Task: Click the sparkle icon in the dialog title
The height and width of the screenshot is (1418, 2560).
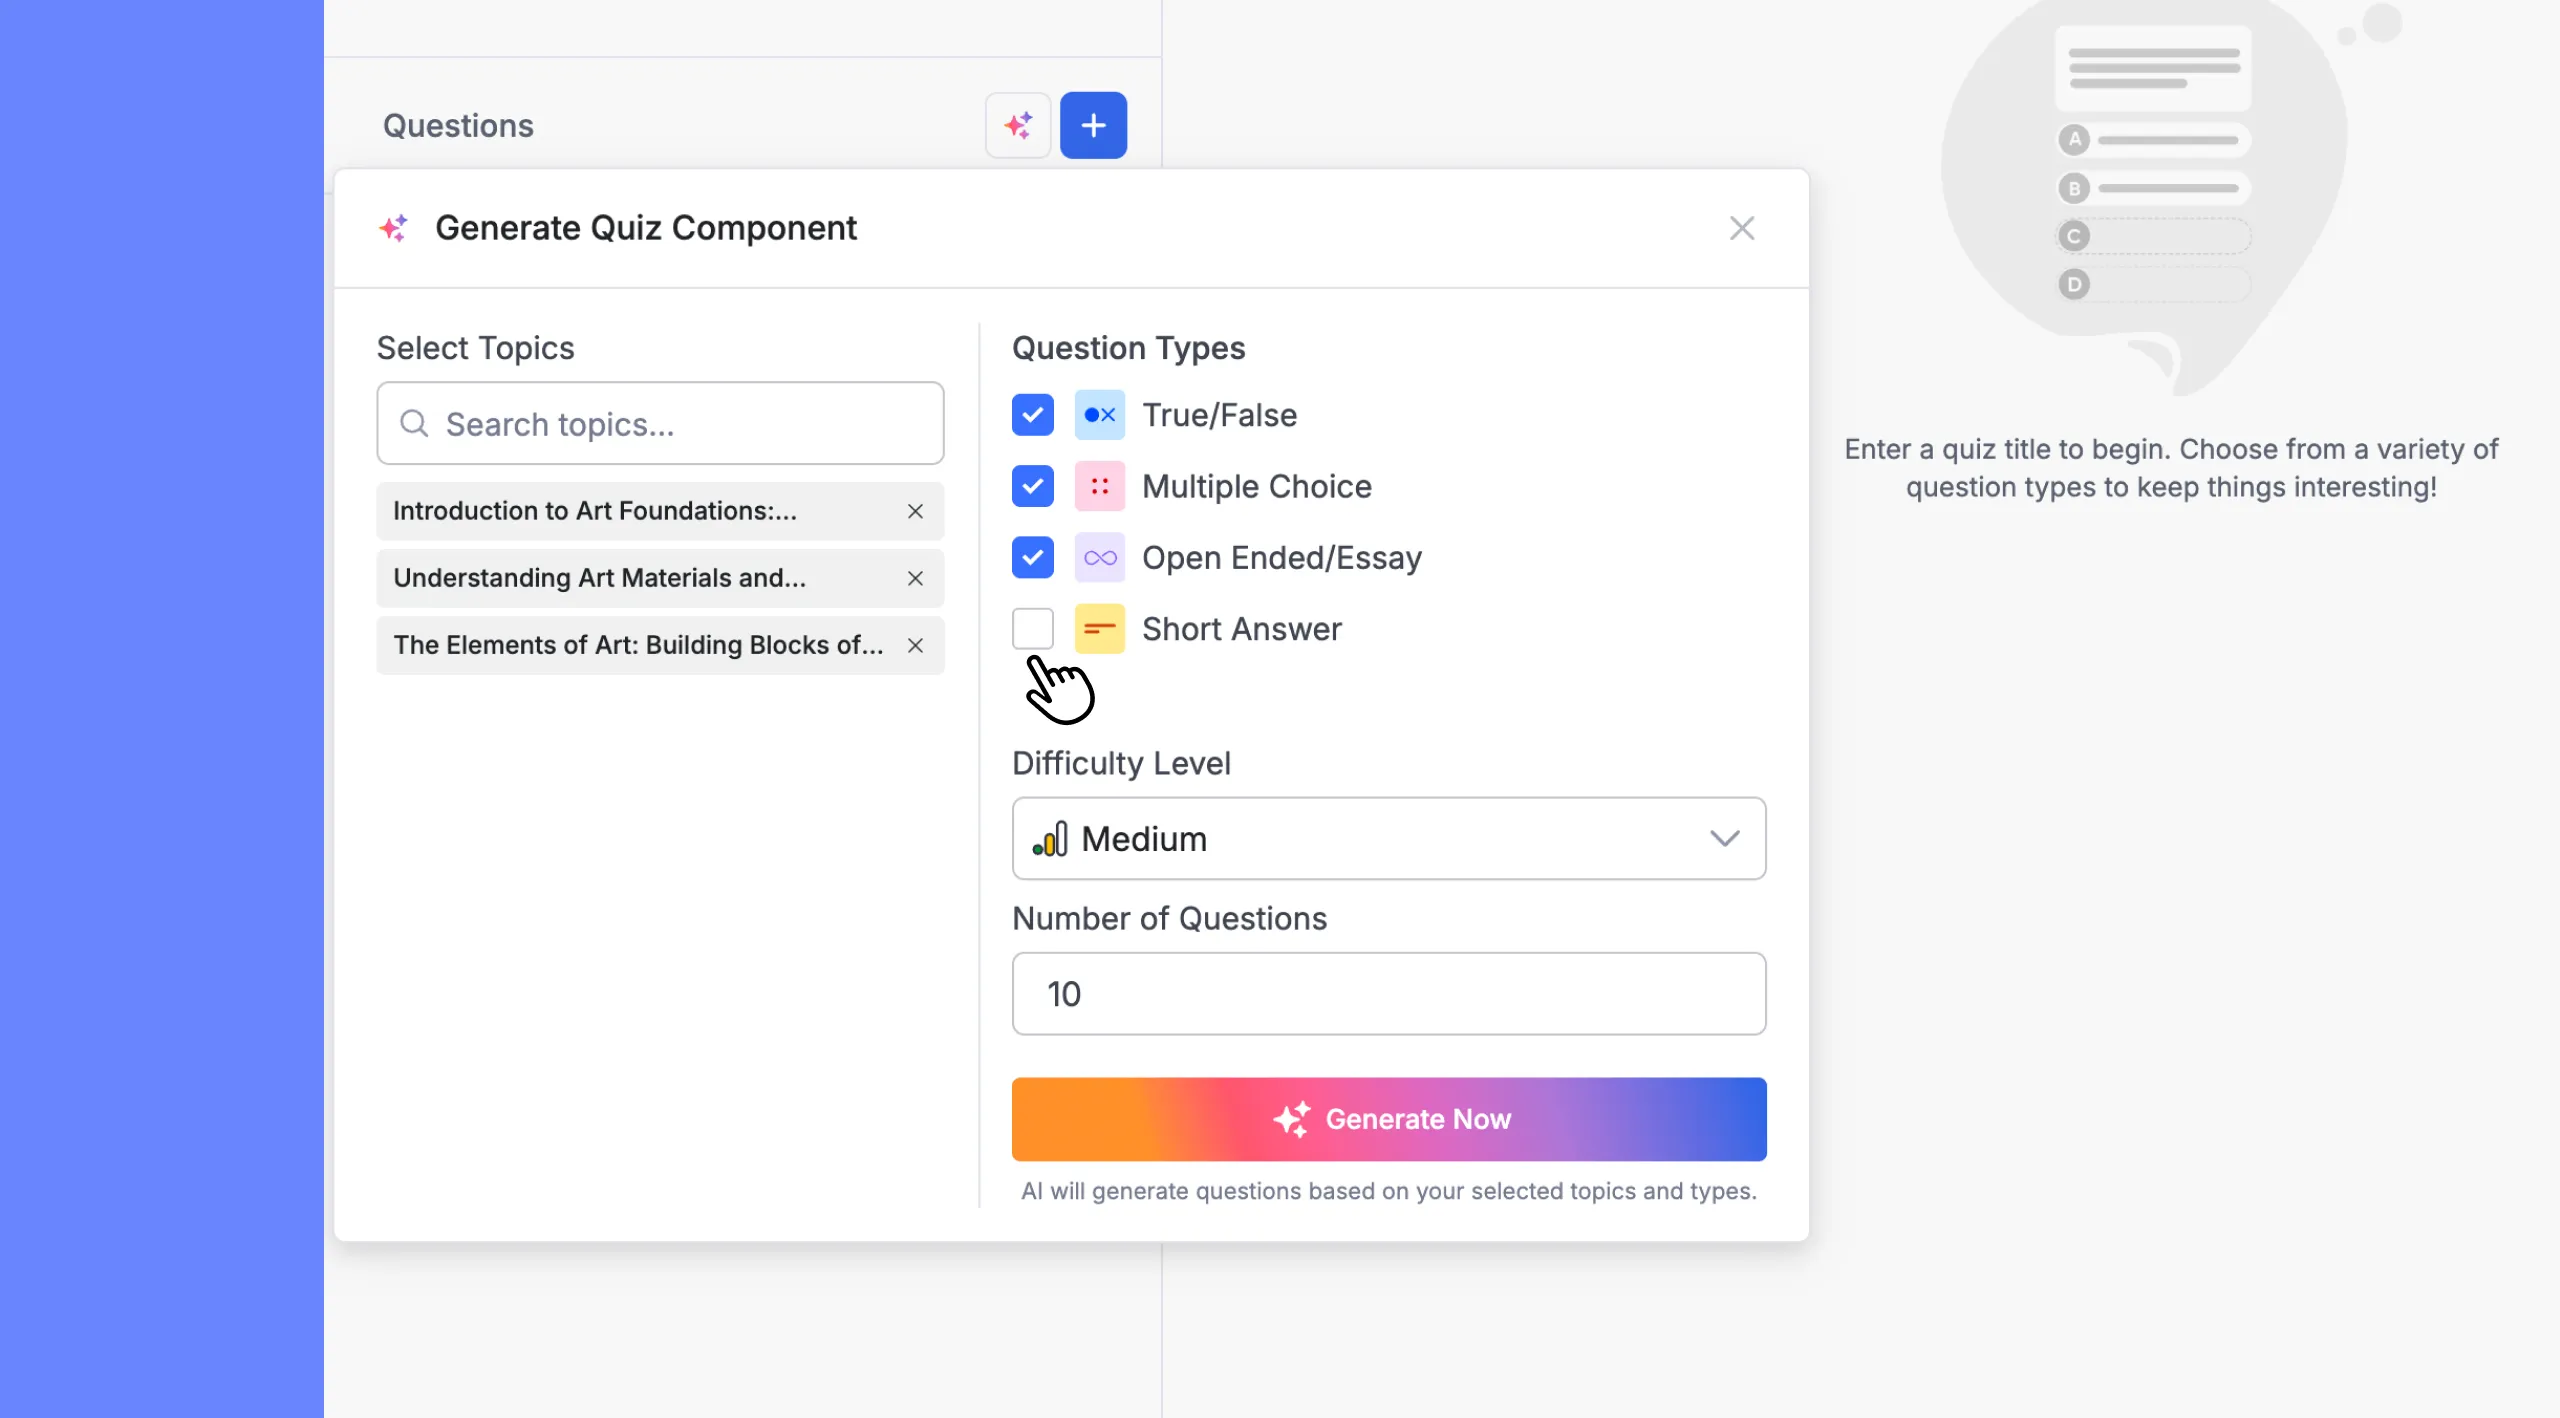Action: pos(394,228)
